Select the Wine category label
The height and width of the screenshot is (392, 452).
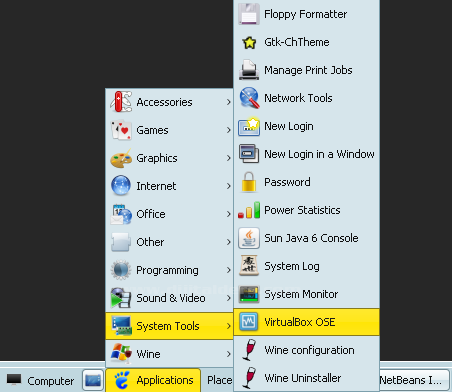(x=148, y=354)
